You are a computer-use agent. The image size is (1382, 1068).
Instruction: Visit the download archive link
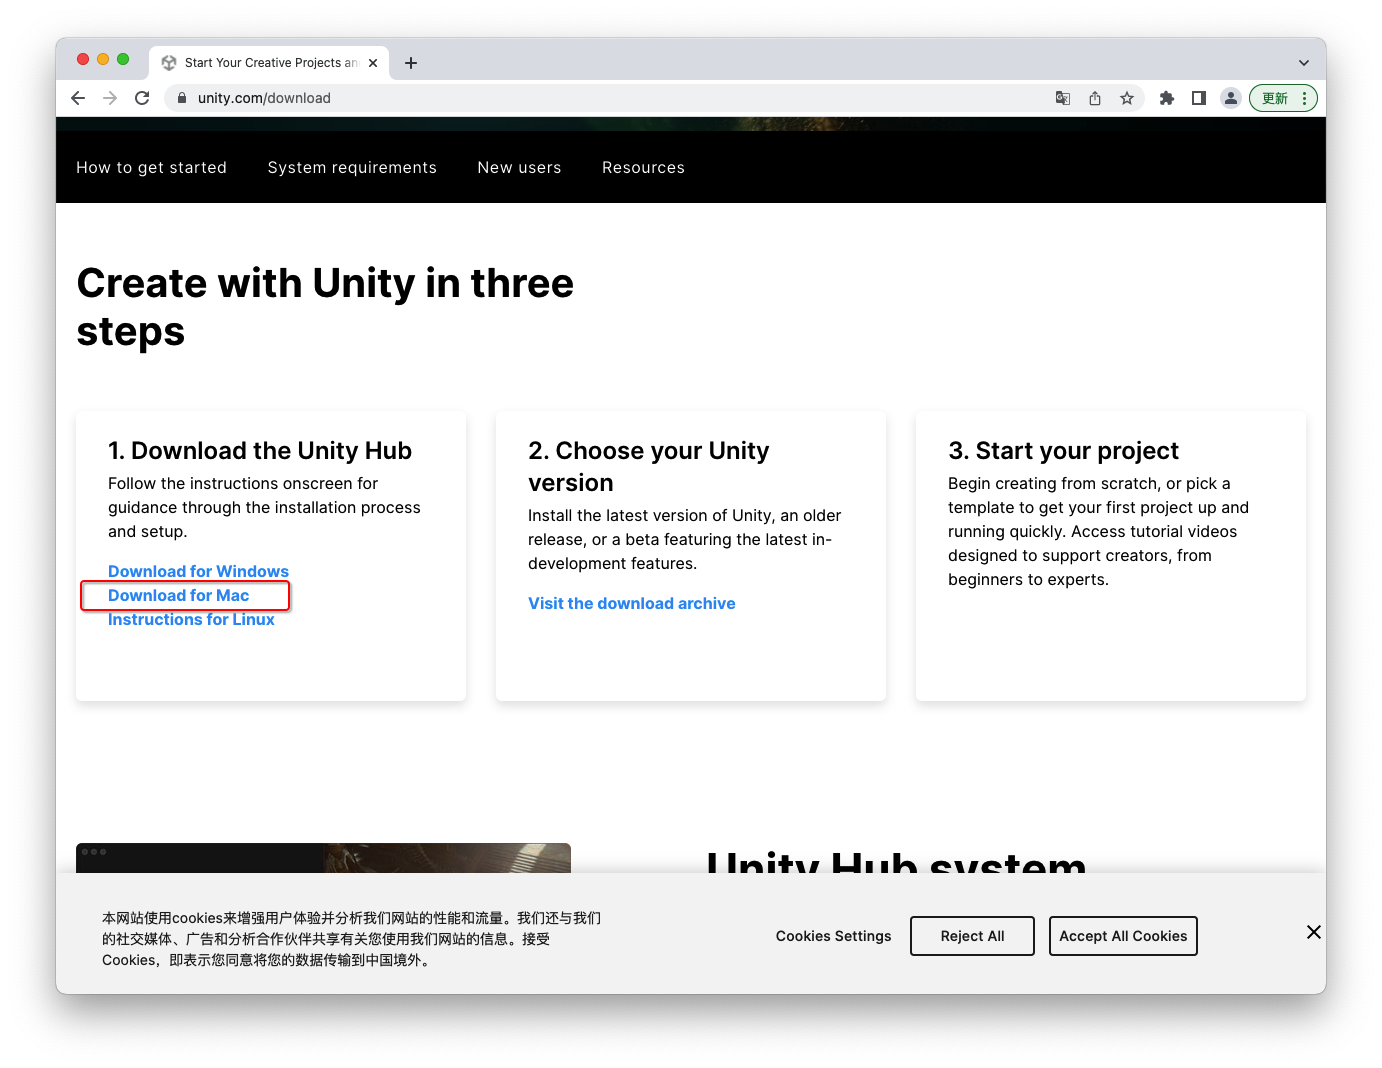(632, 604)
